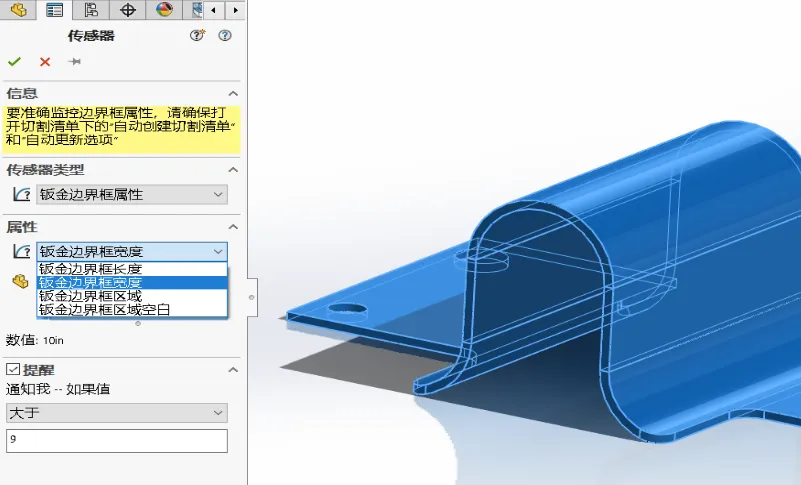Image resolution: width=801 pixels, height=485 pixels.
Task: Click the alert value field containing 9
Action: (116, 441)
